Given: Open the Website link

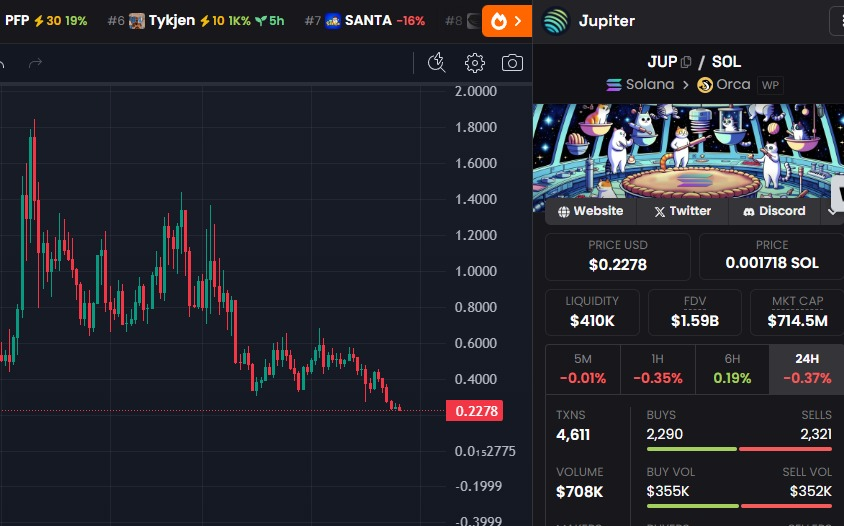Looking at the screenshot, I should click(590, 211).
